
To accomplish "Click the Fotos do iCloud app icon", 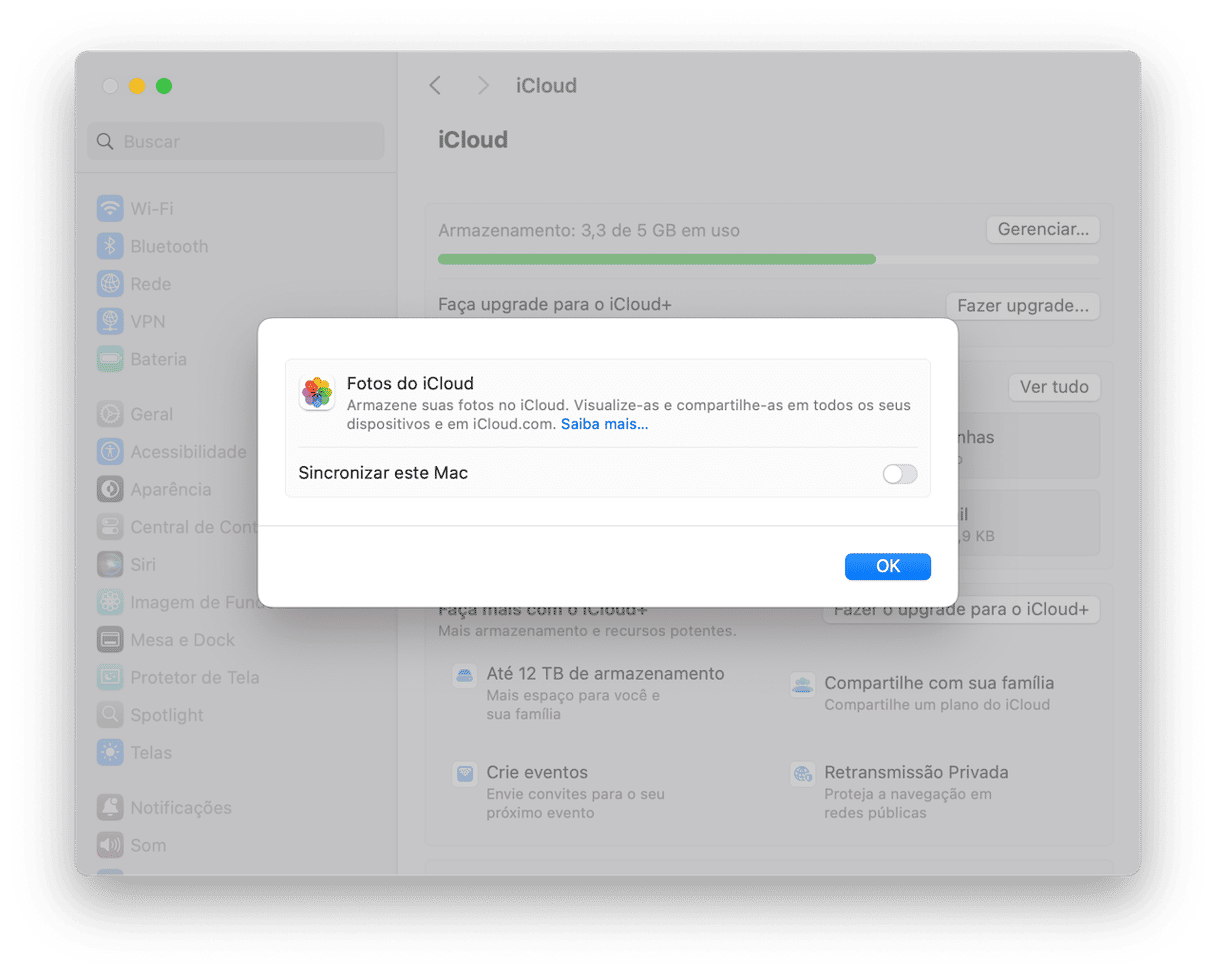I will 317,393.
